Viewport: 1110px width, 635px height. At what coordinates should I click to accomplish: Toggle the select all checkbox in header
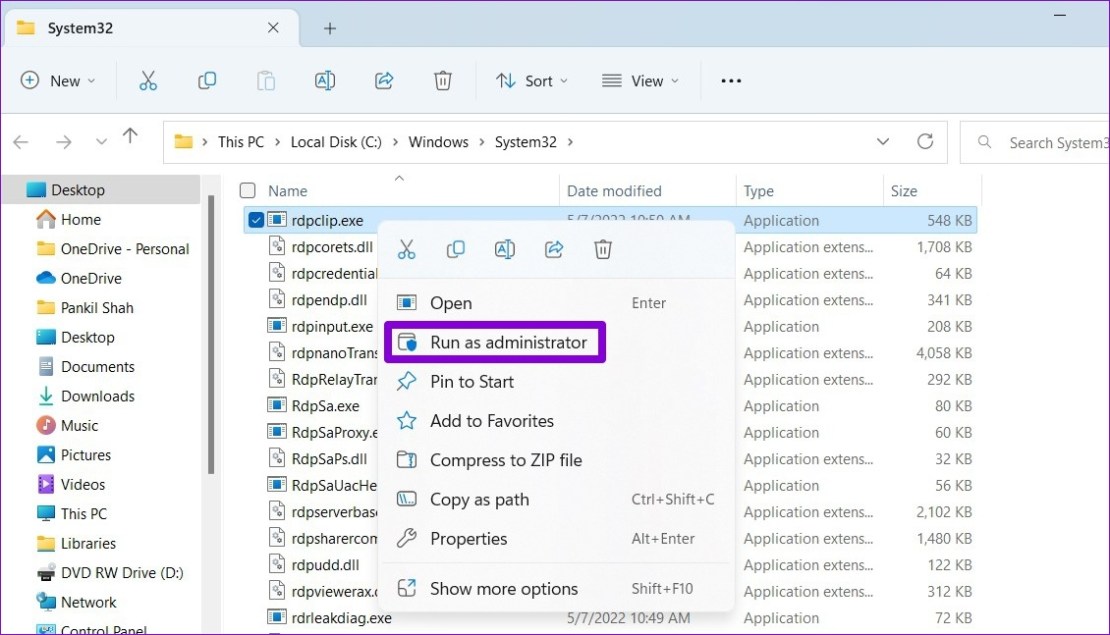point(248,190)
